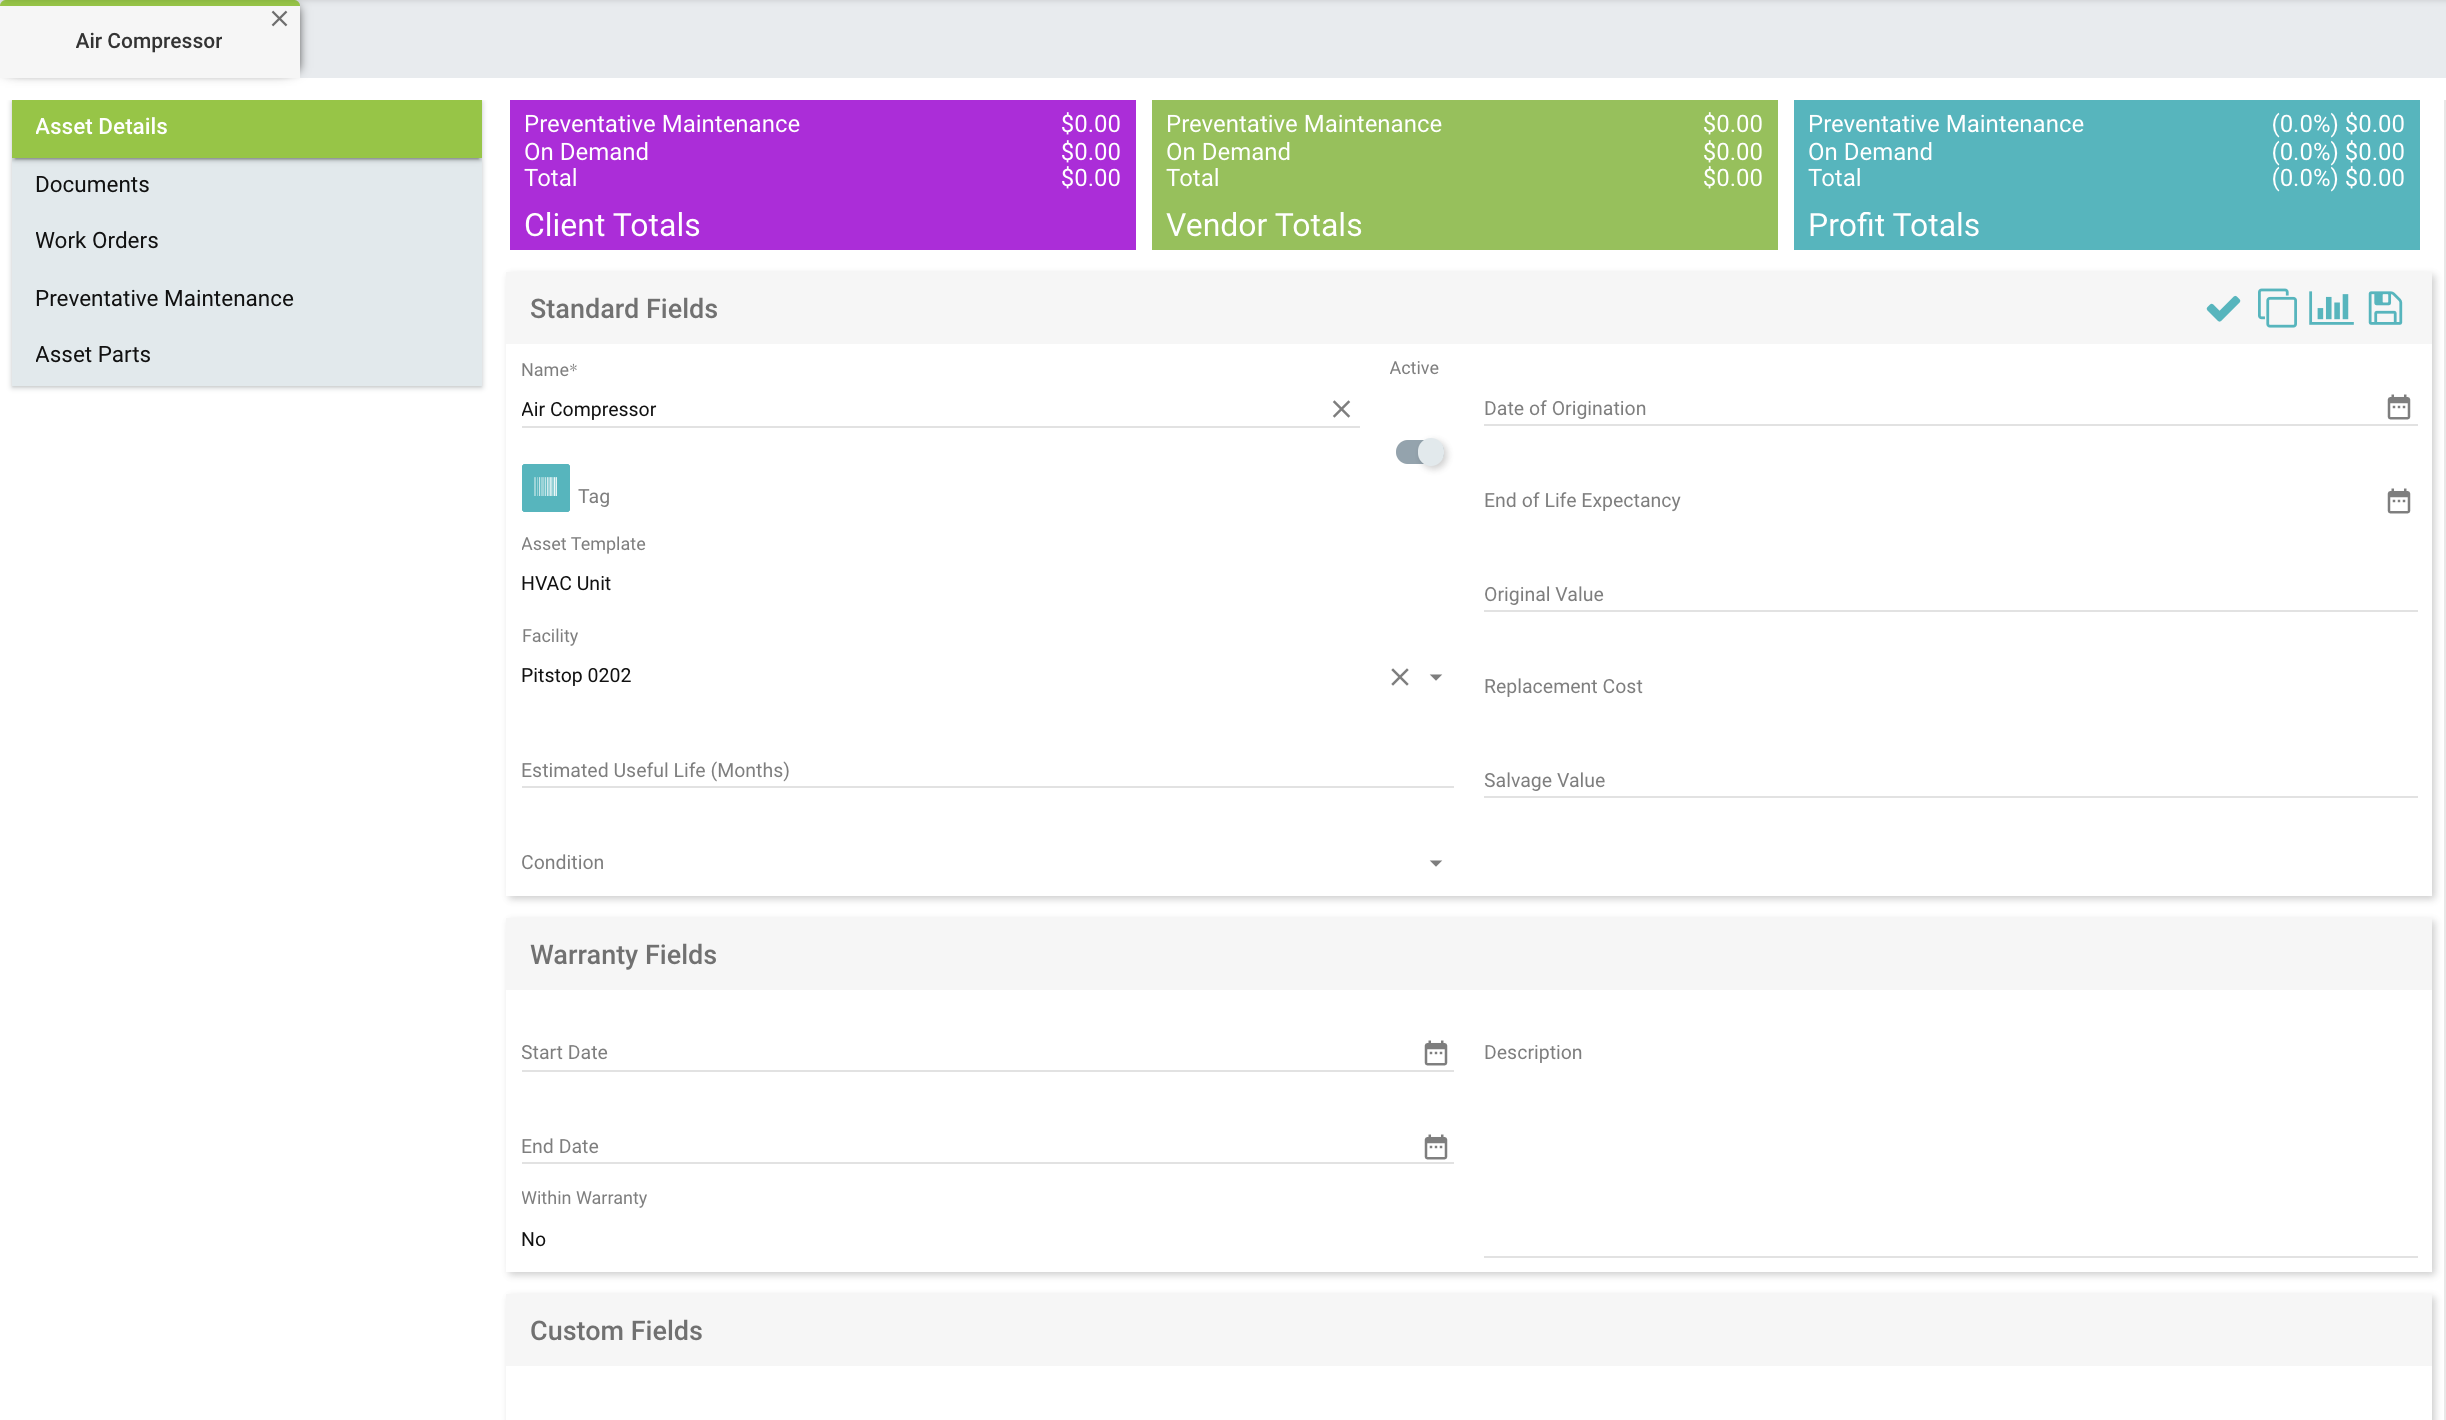Open the Work Orders section
The height and width of the screenshot is (1420, 2446).
[x=97, y=241]
